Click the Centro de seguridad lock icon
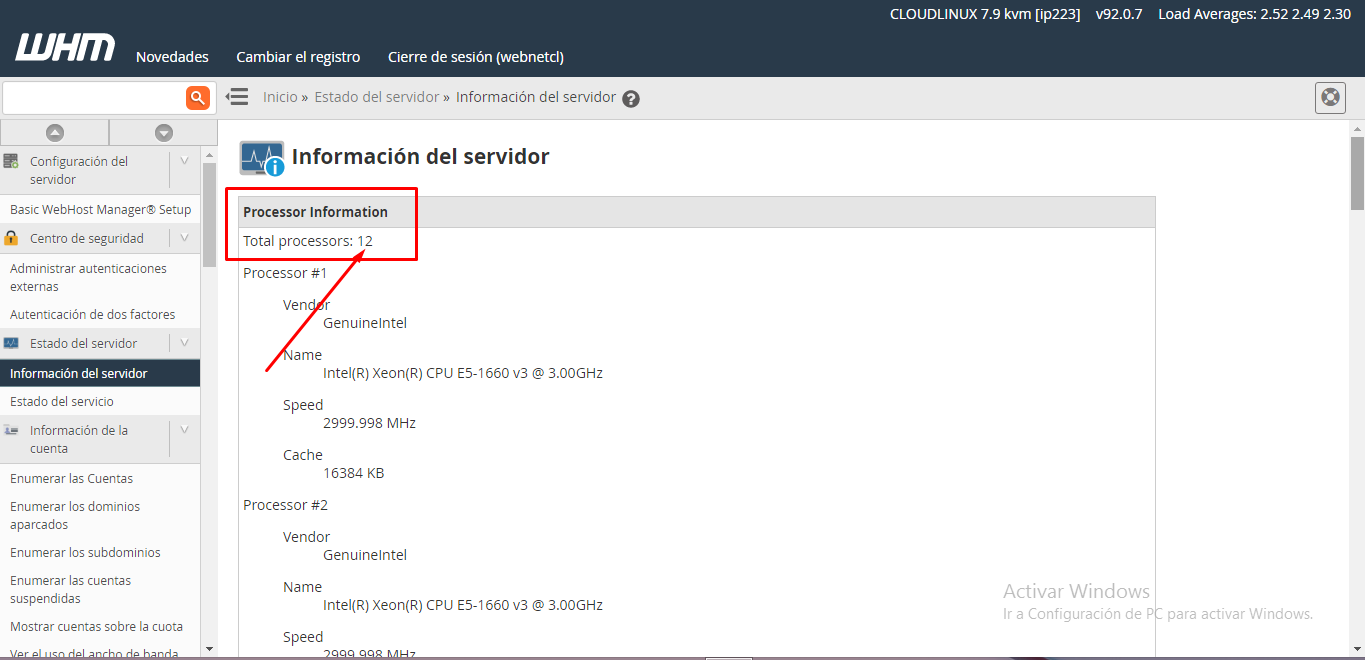This screenshot has height=660, width=1365. 11,238
